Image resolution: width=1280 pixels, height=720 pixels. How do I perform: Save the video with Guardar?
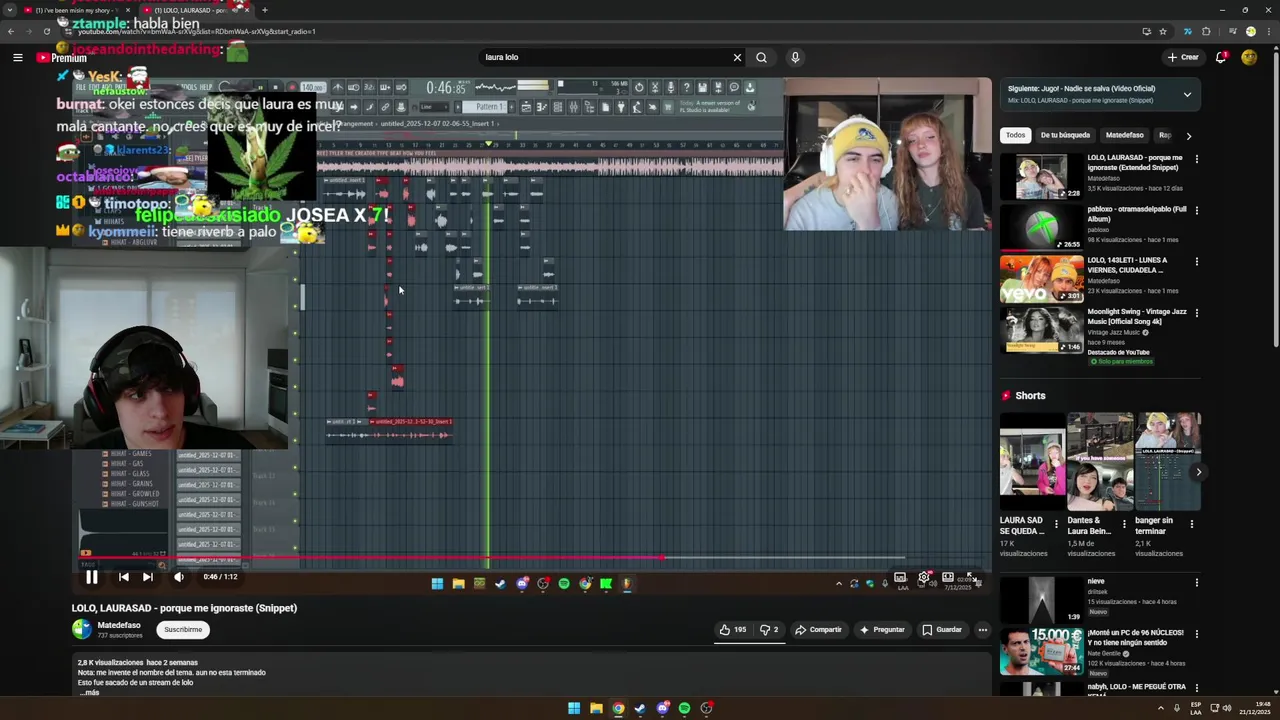pyautogui.click(x=942, y=630)
